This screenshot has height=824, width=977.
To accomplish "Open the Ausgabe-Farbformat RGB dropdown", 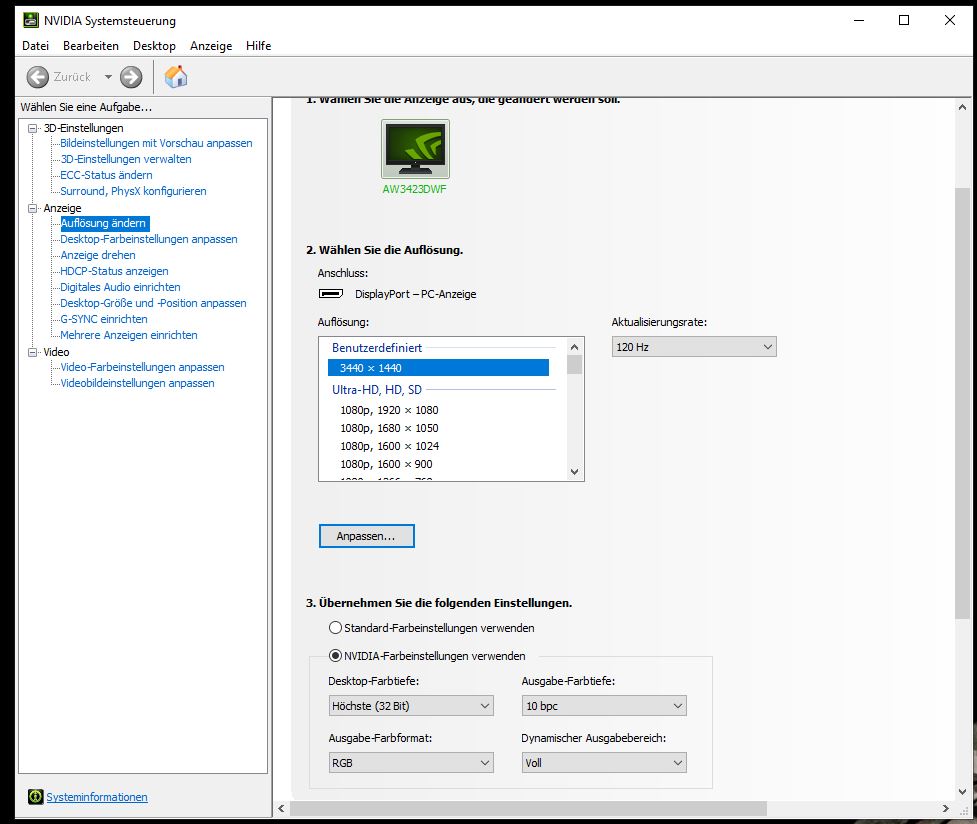I will point(411,763).
